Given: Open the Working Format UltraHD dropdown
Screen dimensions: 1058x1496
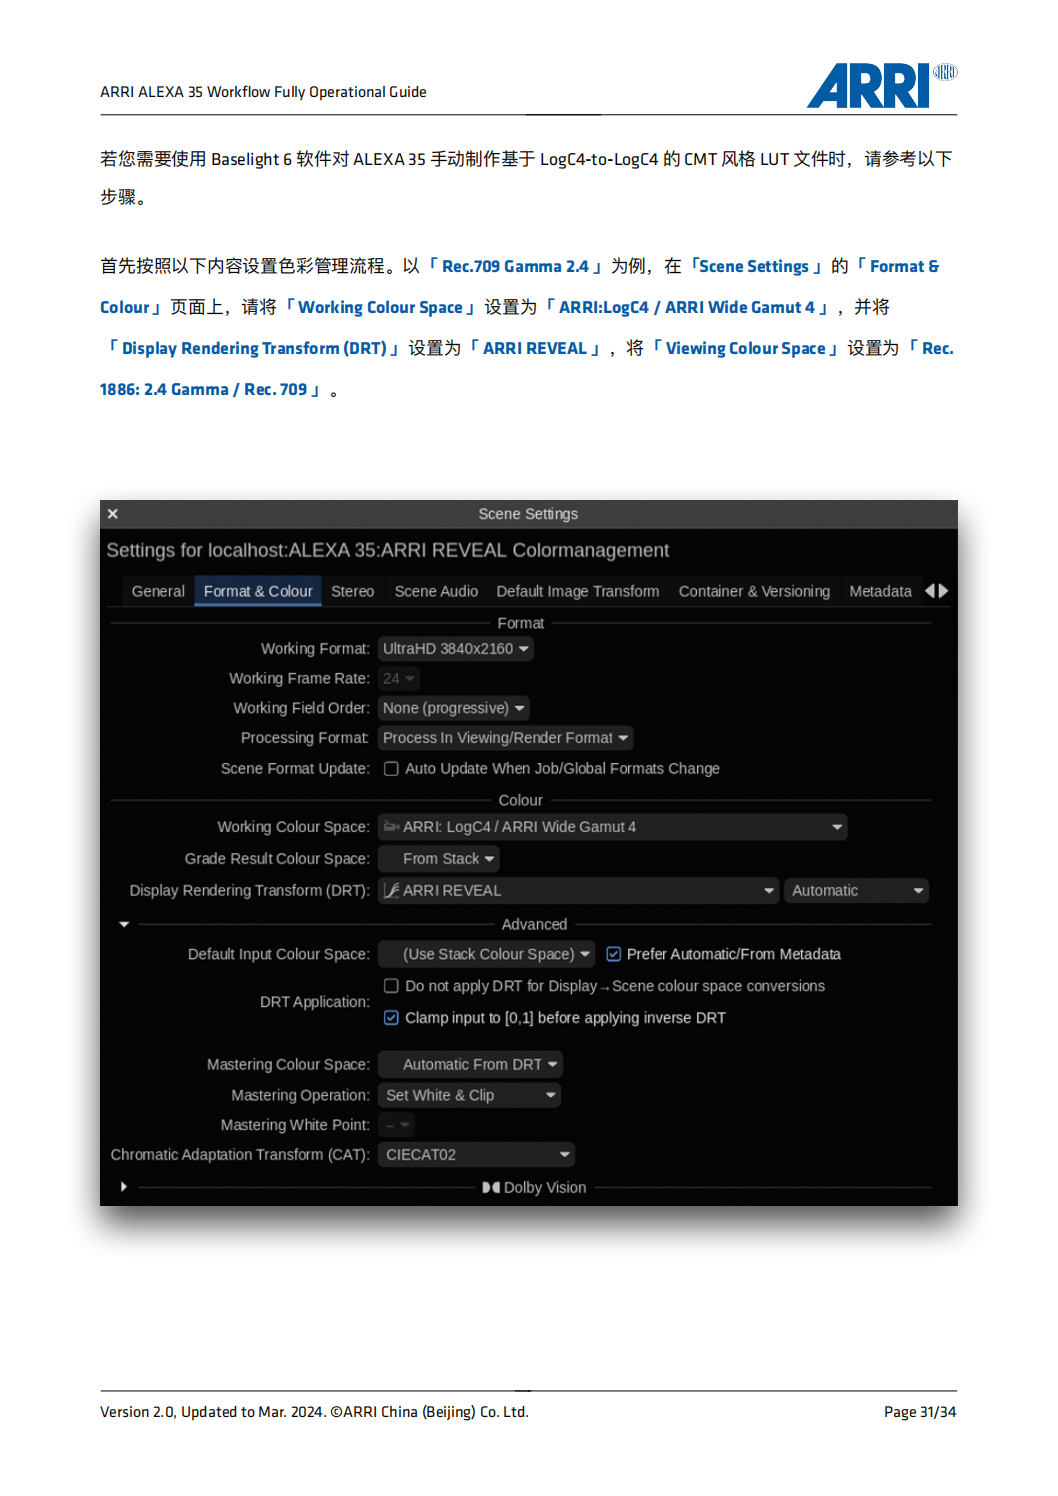Looking at the screenshot, I should pyautogui.click(x=455, y=648).
